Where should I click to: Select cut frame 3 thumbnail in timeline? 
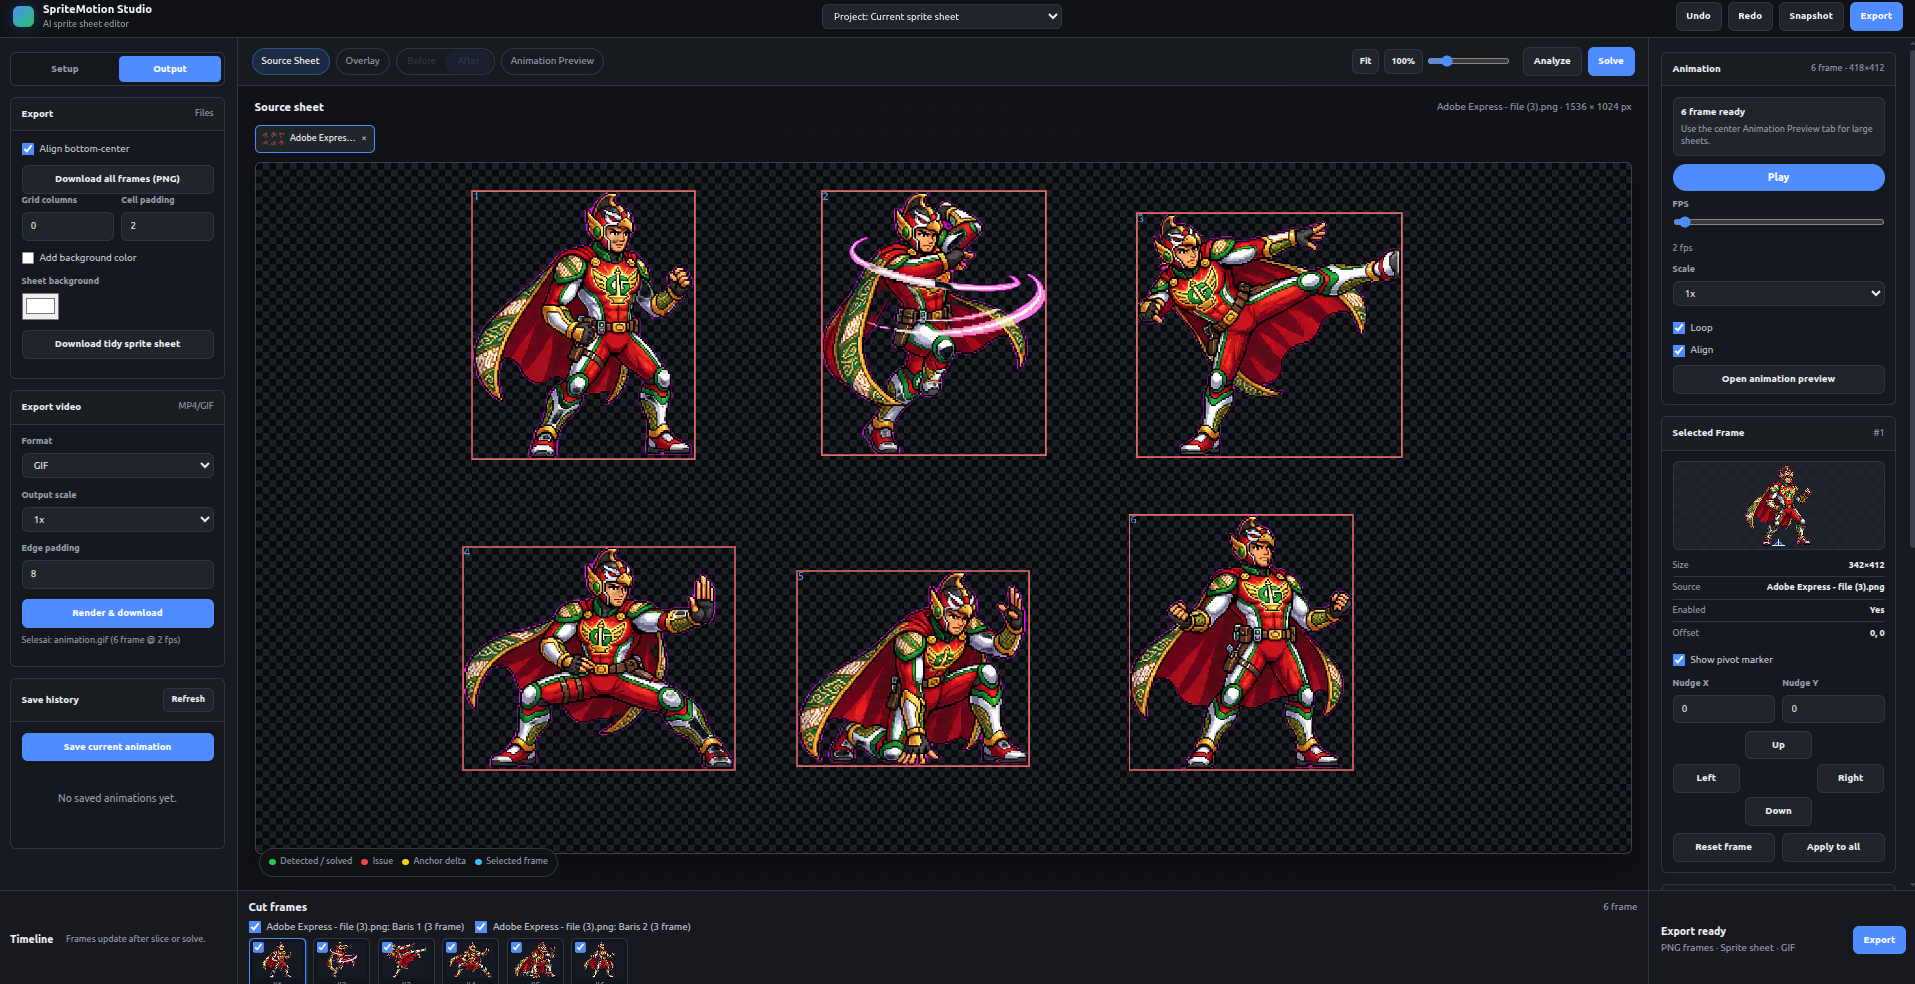(x=405, y=961)
